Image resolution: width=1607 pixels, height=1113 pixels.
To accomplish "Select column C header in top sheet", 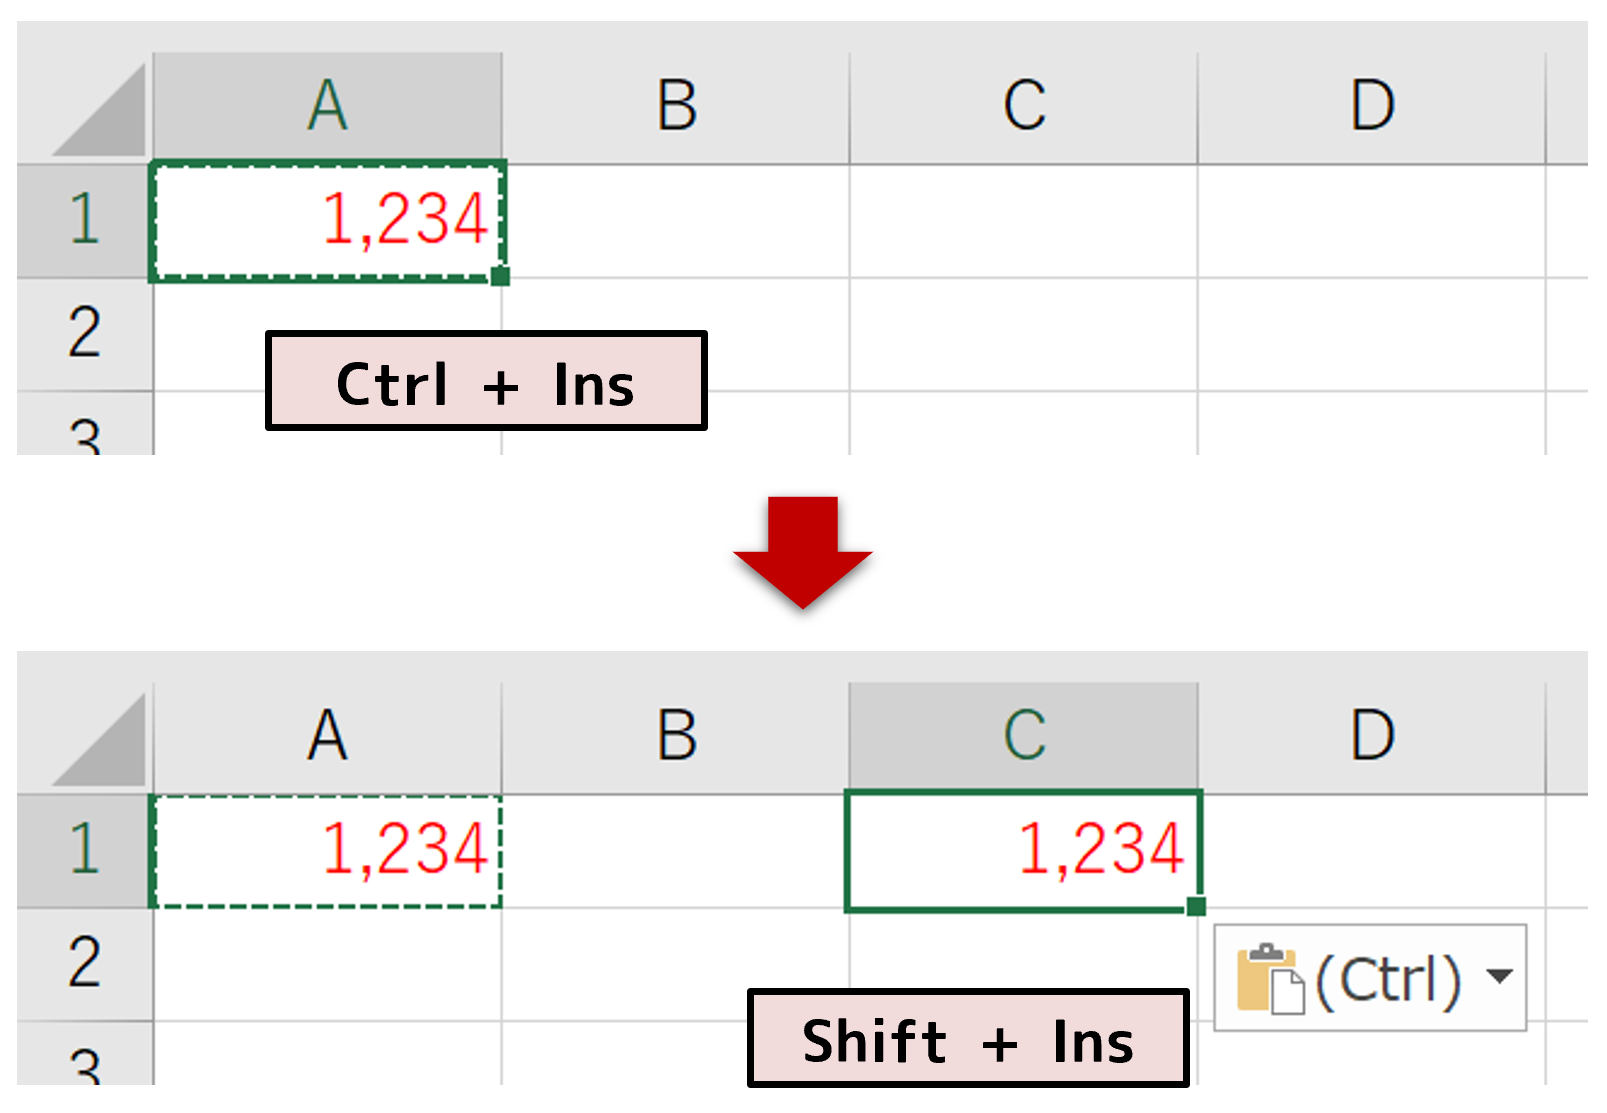I will click(1024, 107).
